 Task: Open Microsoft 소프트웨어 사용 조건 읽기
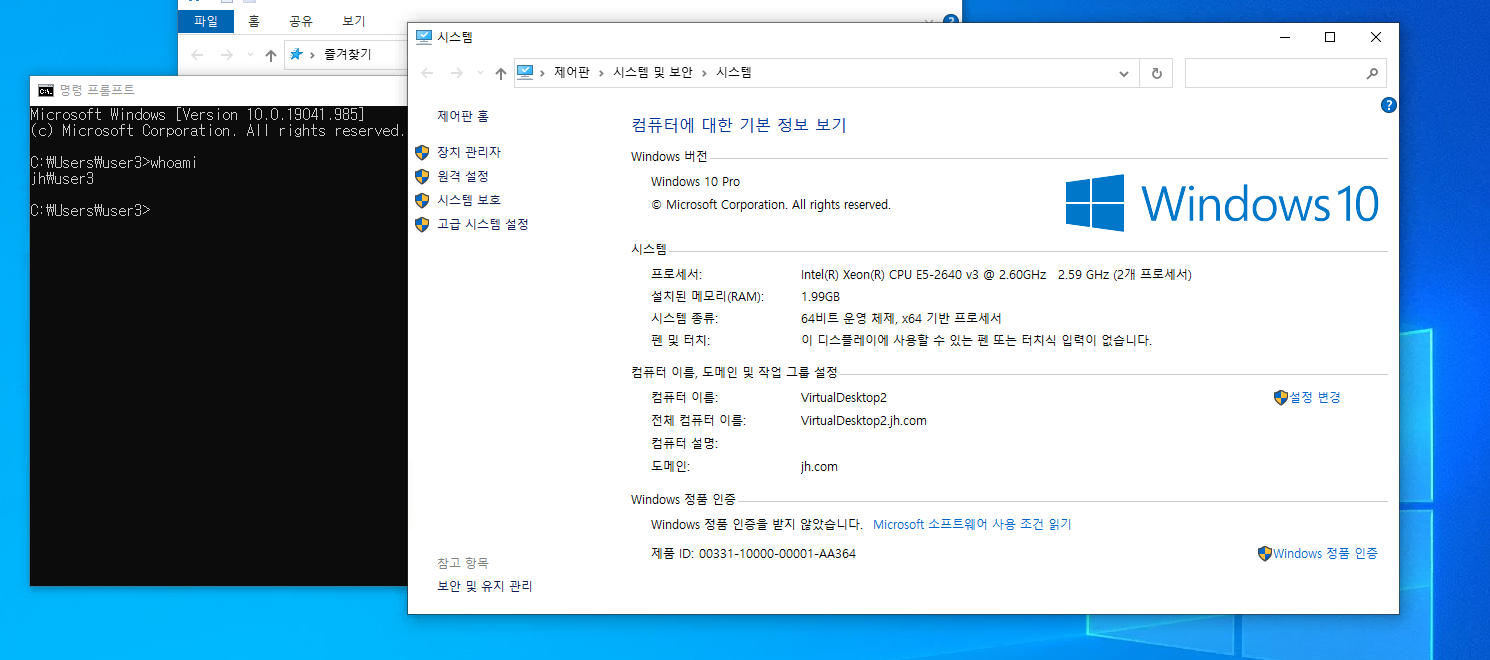pyautogui.click(x=972, y=524)
